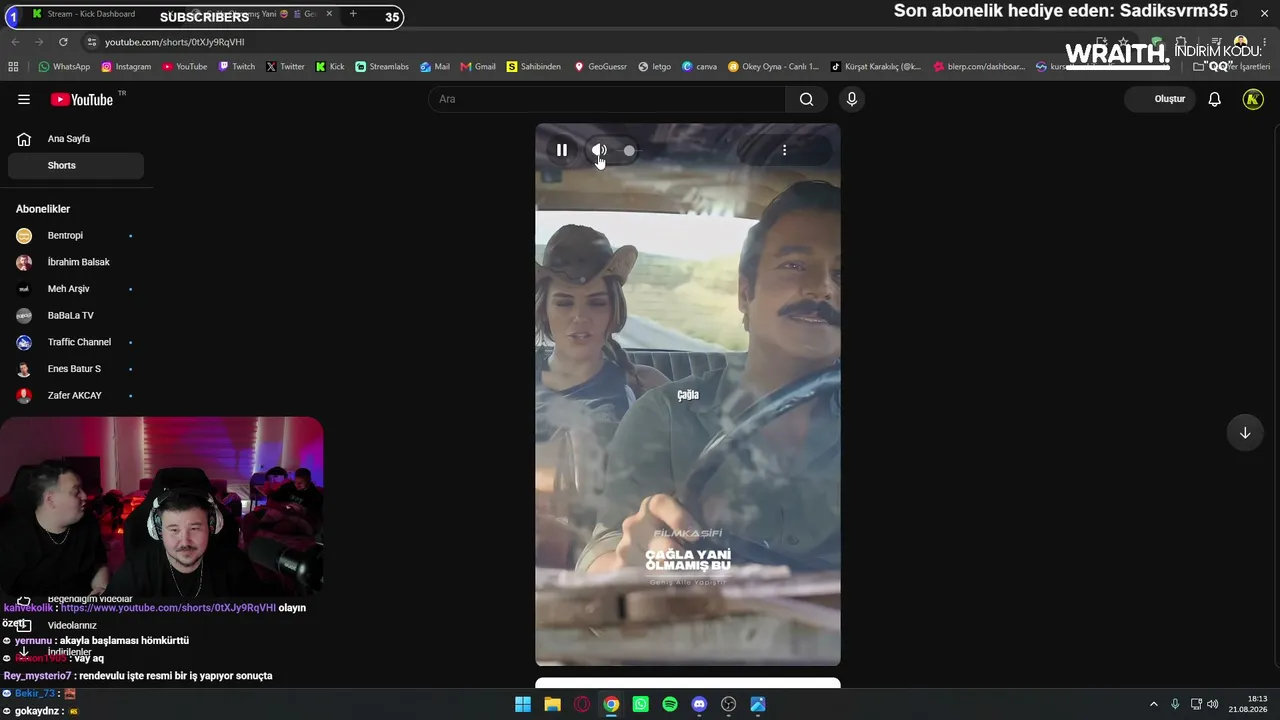
Task: Open the Abonelikler section heading
Action: (43, 209)
